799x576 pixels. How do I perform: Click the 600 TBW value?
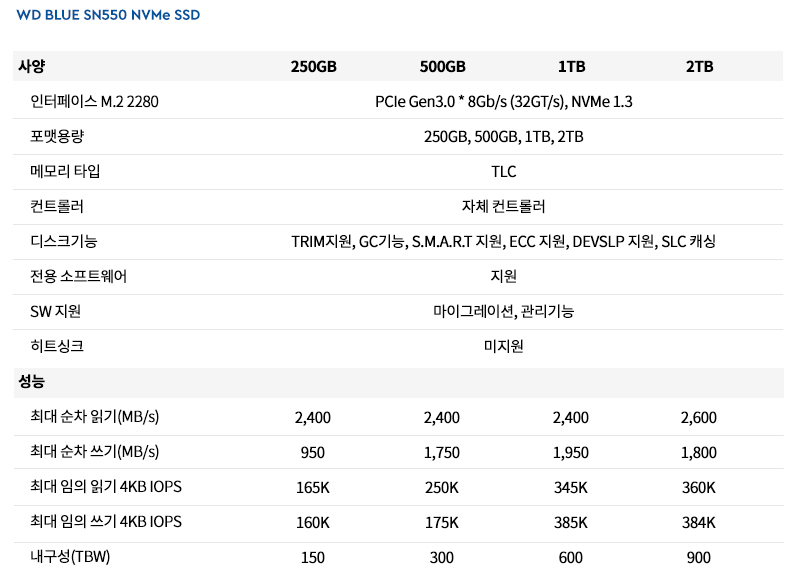coord(570,558)
